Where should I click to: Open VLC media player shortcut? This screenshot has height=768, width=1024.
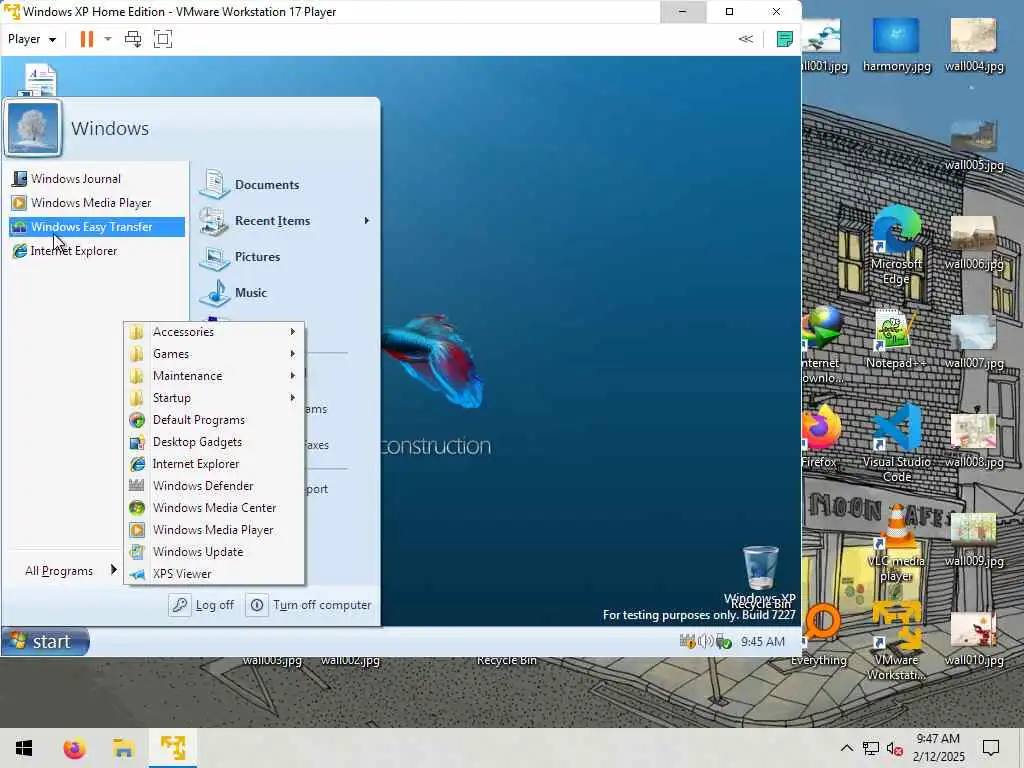coord(896,543)
